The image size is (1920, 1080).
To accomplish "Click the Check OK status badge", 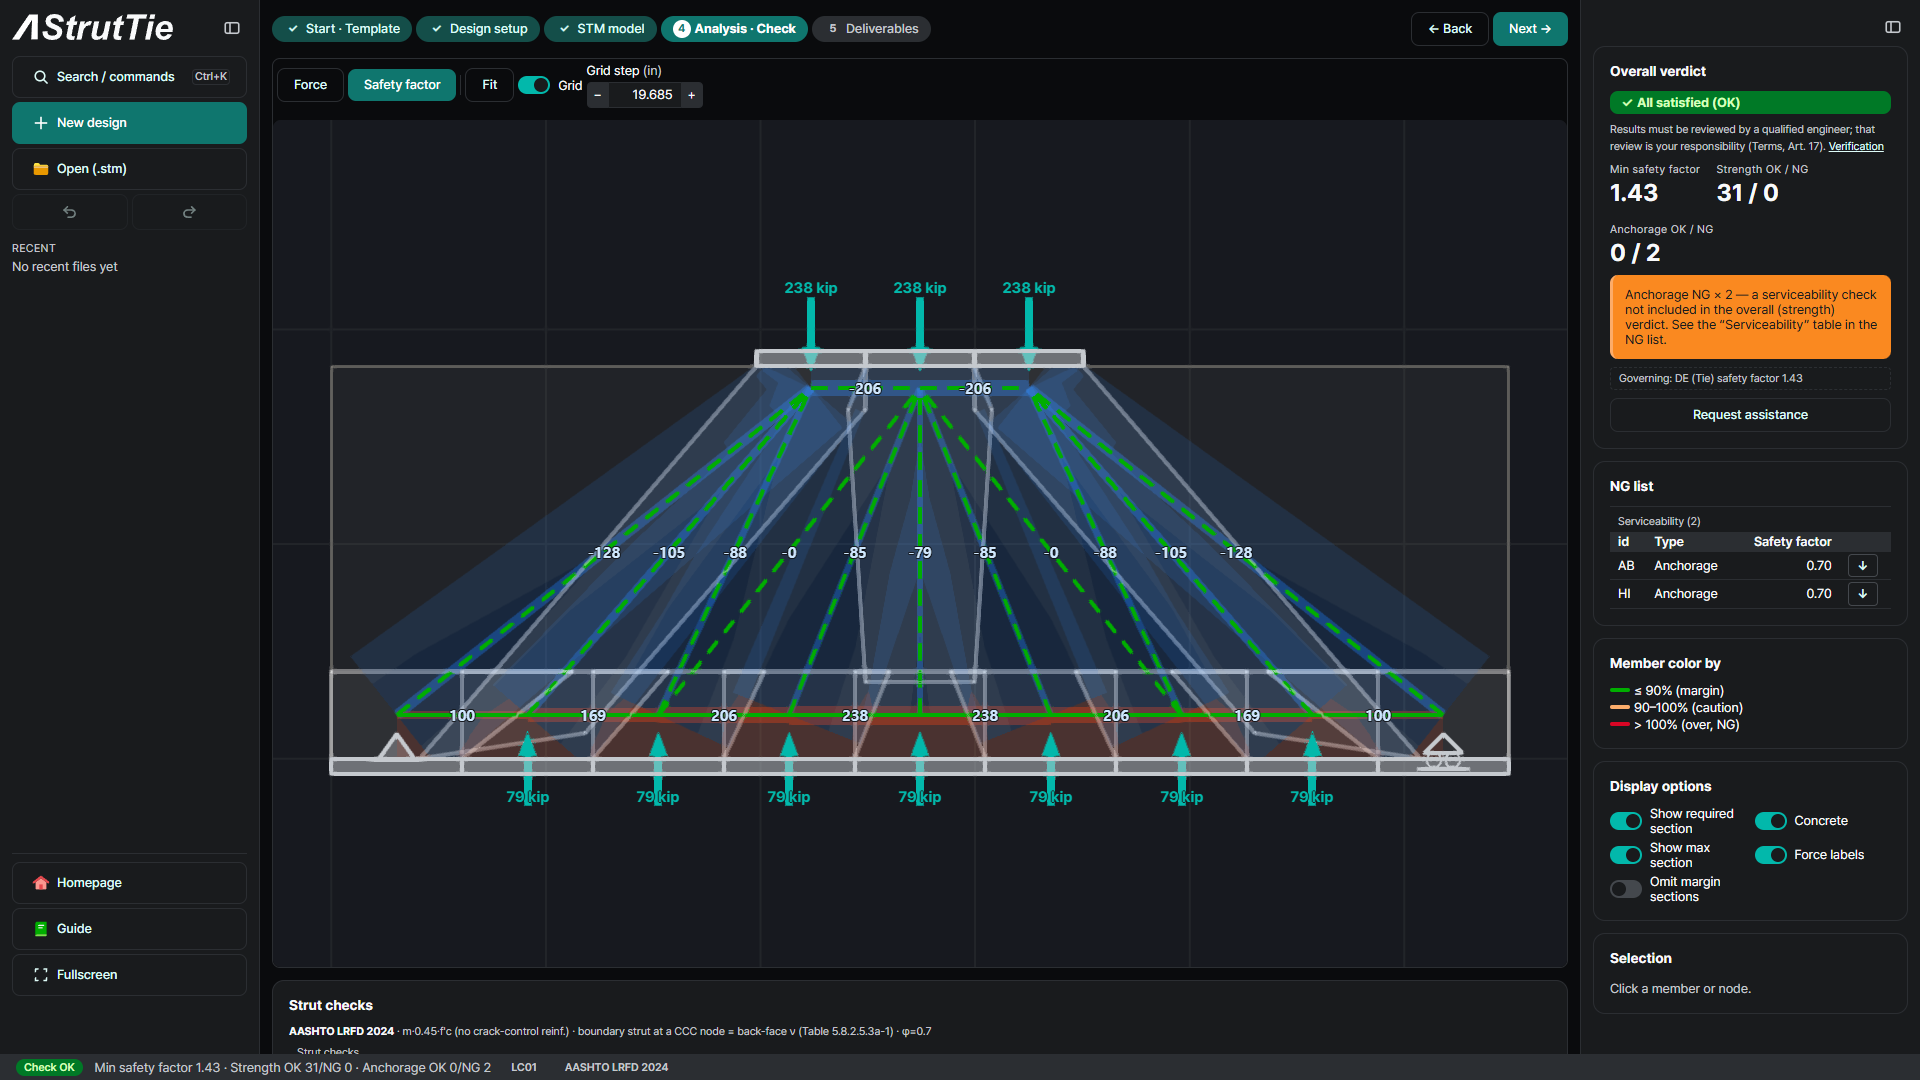I will [x=49, y=1067].
